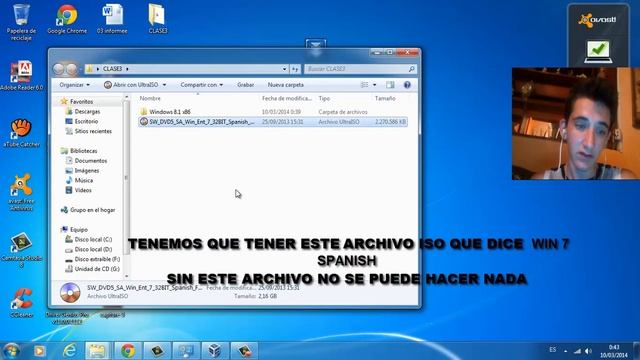Viewport: 640px width, 360px height.
Task: Click the network signal tray icon
Action: tap(577, 351)
